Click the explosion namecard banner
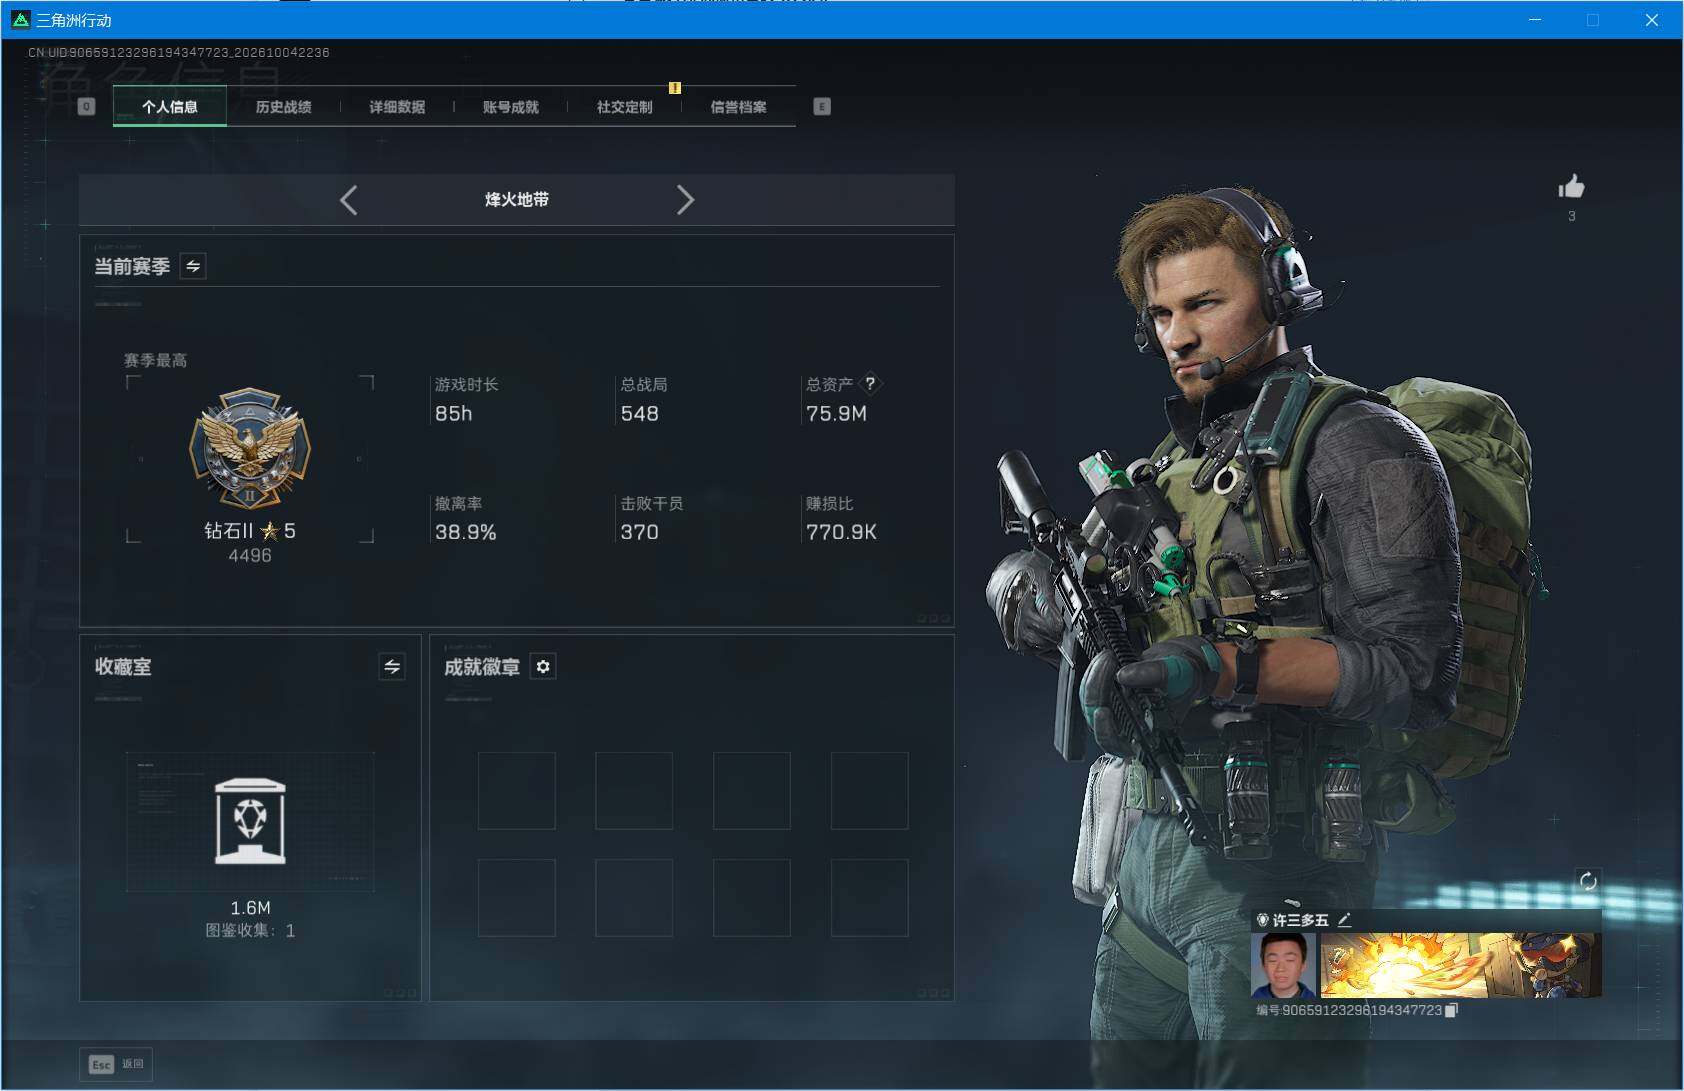This screenshot has width=1684, height=1091. [x=1461, y=965]
